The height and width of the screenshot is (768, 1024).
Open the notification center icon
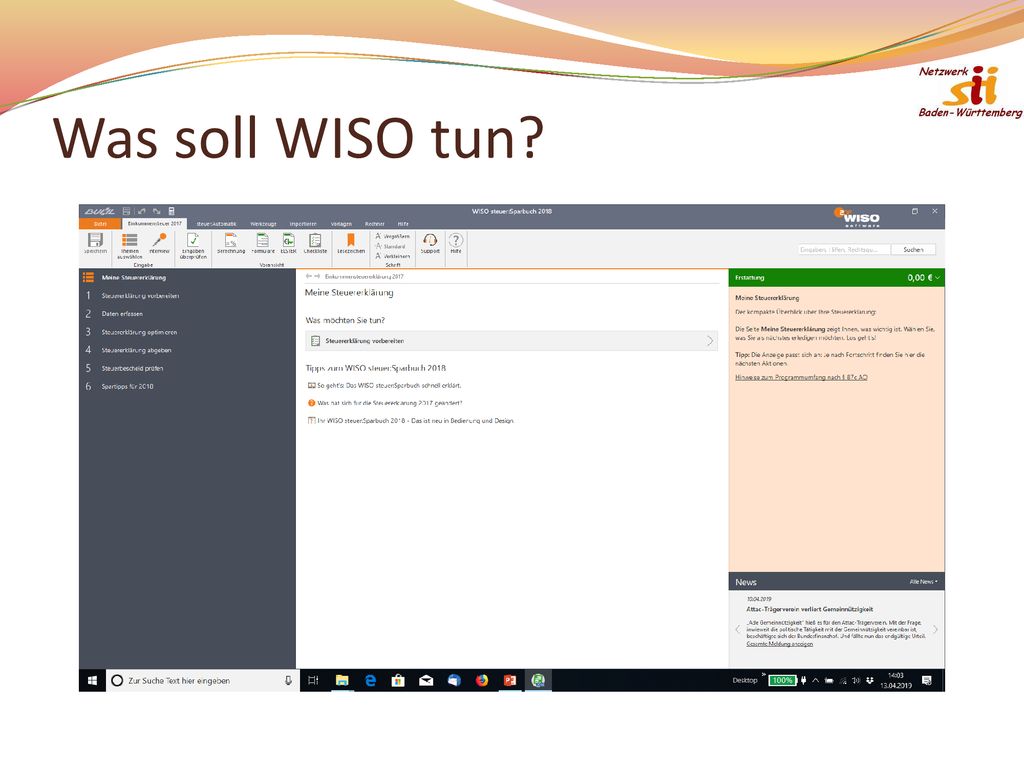(926, 680)
